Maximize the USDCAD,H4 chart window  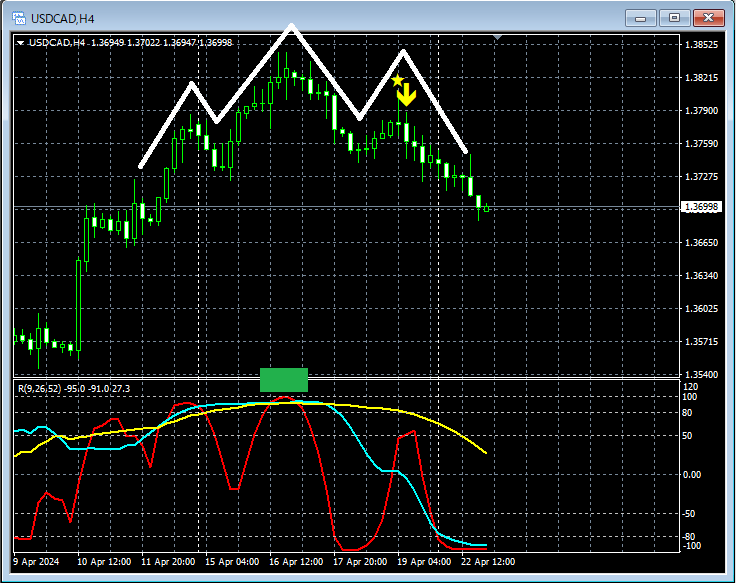click(674, 18)
